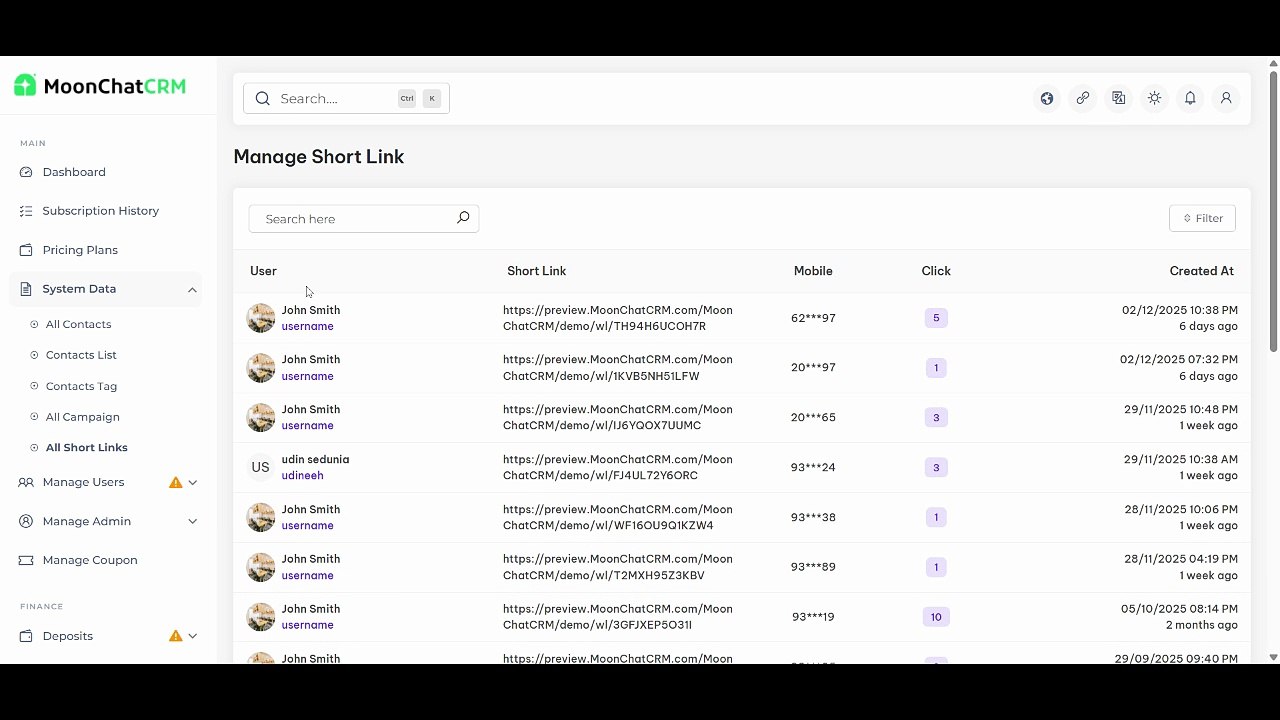Open notifications bell icon
The image size is (1280, 720).
pos(1190,98)
